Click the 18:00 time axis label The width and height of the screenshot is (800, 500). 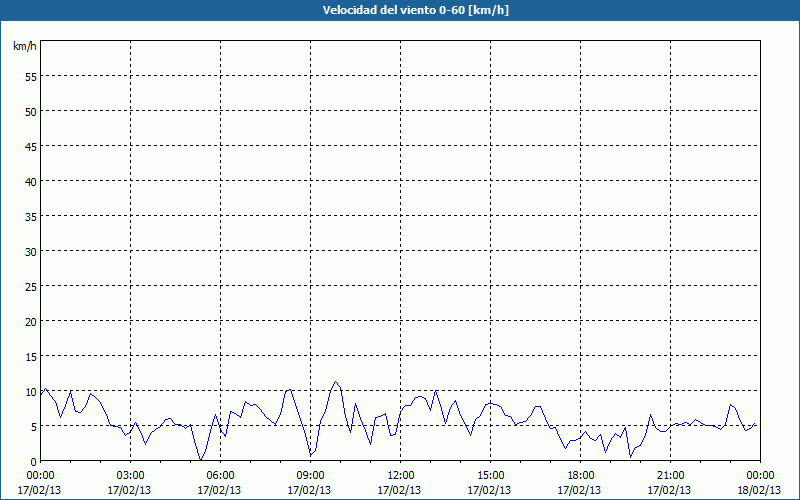pyautogui.click(x=580, y=476)
